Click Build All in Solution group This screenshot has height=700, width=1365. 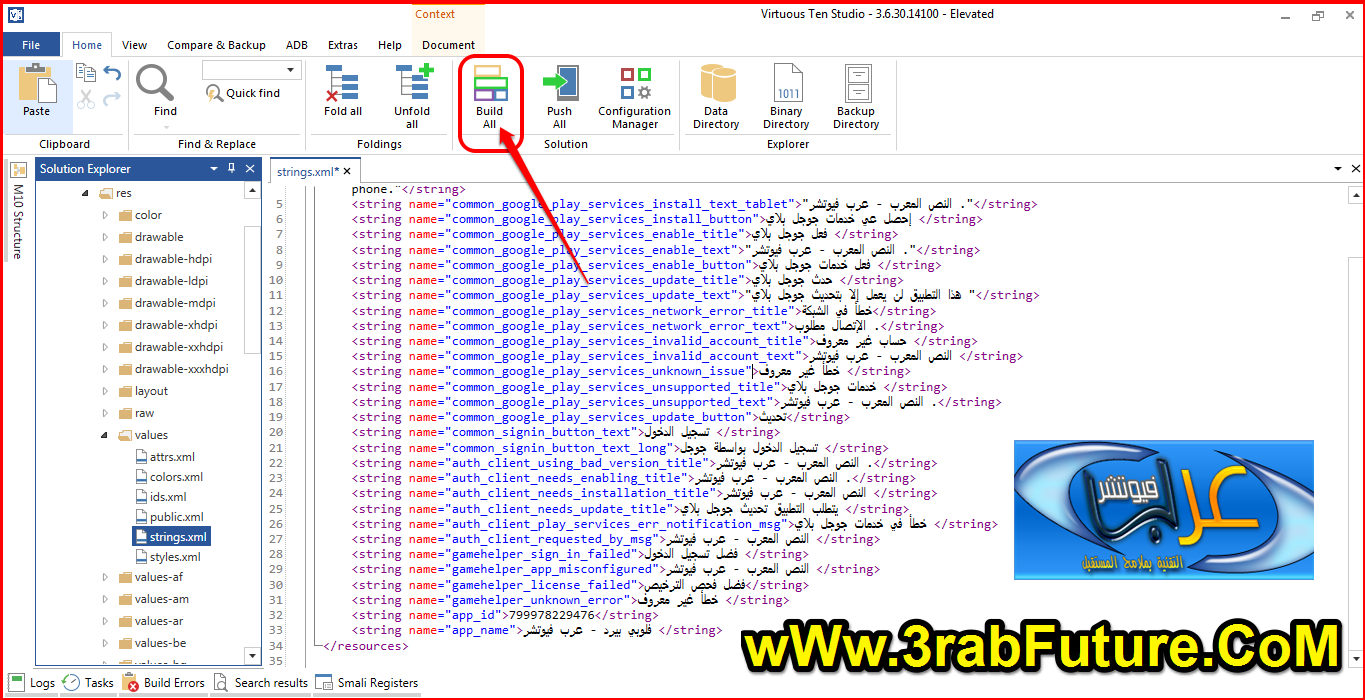click(x=490, y=96)
